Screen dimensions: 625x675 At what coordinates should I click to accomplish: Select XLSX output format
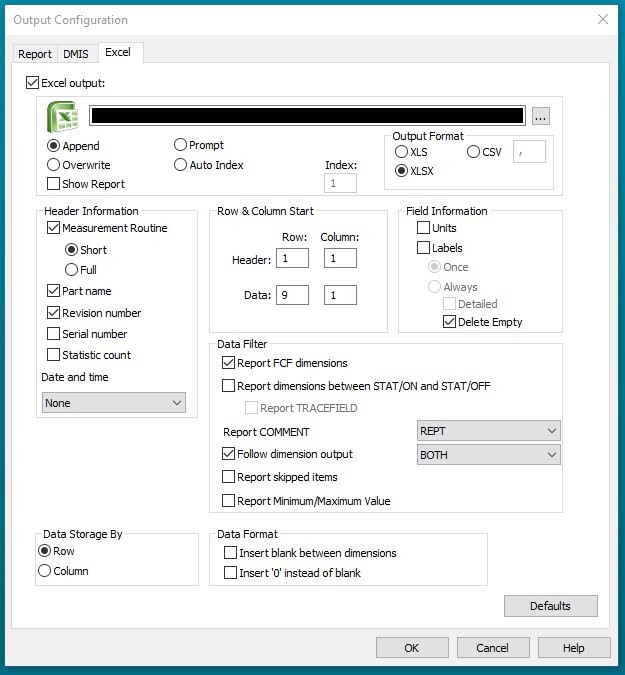(x=401, y=171)
